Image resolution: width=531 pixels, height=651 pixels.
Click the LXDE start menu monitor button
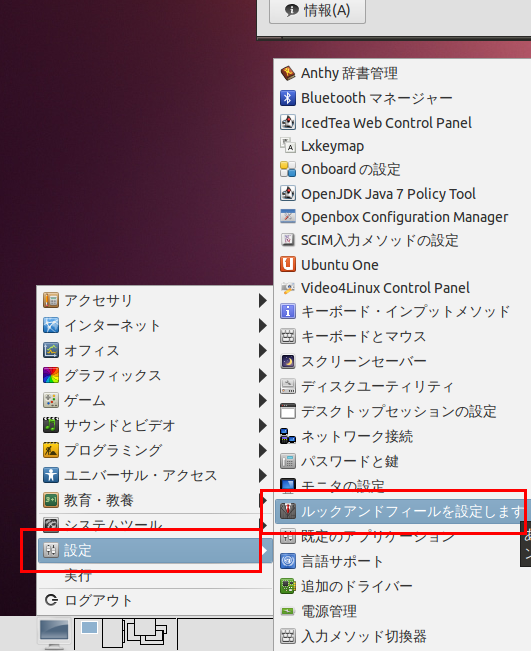tap(54, 634)
